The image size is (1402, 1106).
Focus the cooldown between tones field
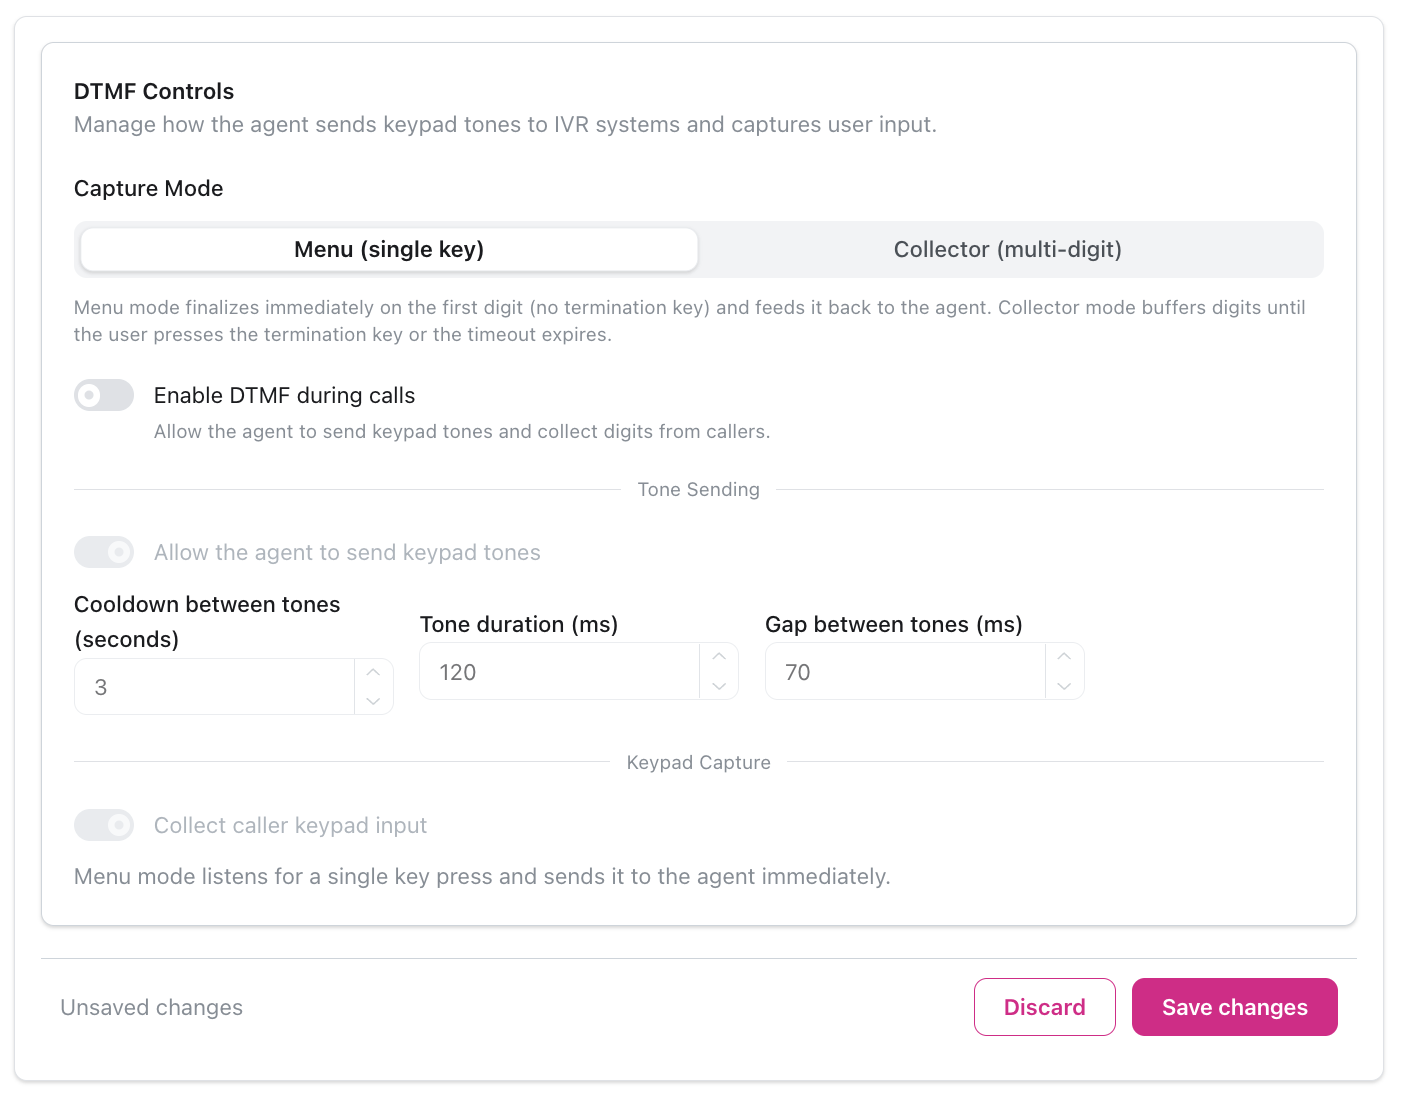pos(214,687)
